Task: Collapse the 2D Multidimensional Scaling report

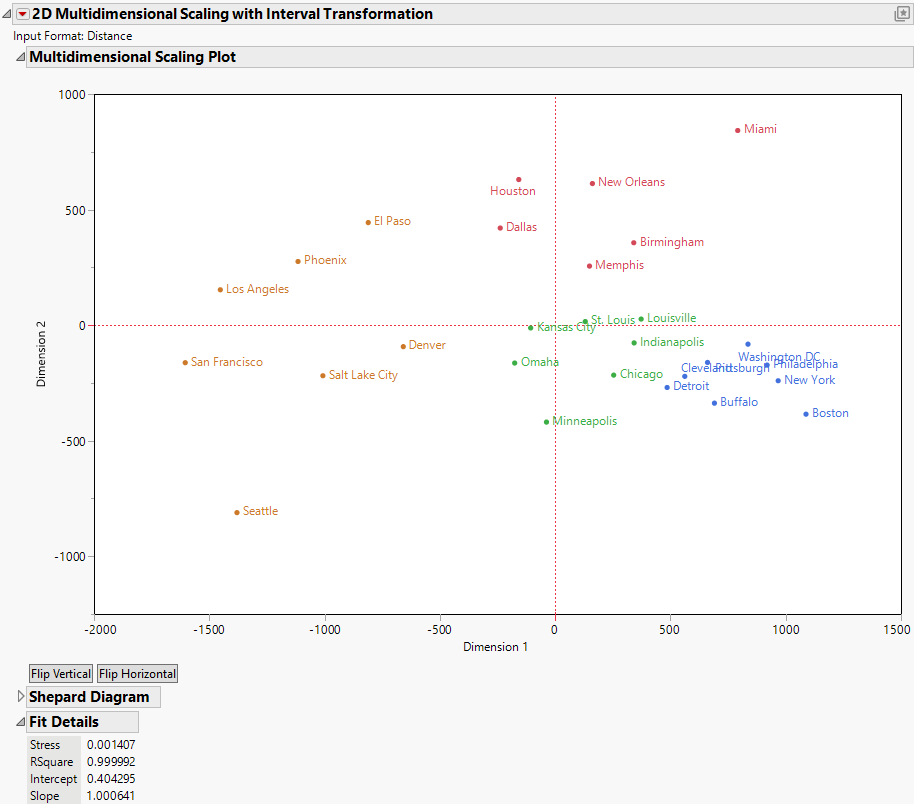Action: click(5, 14)
